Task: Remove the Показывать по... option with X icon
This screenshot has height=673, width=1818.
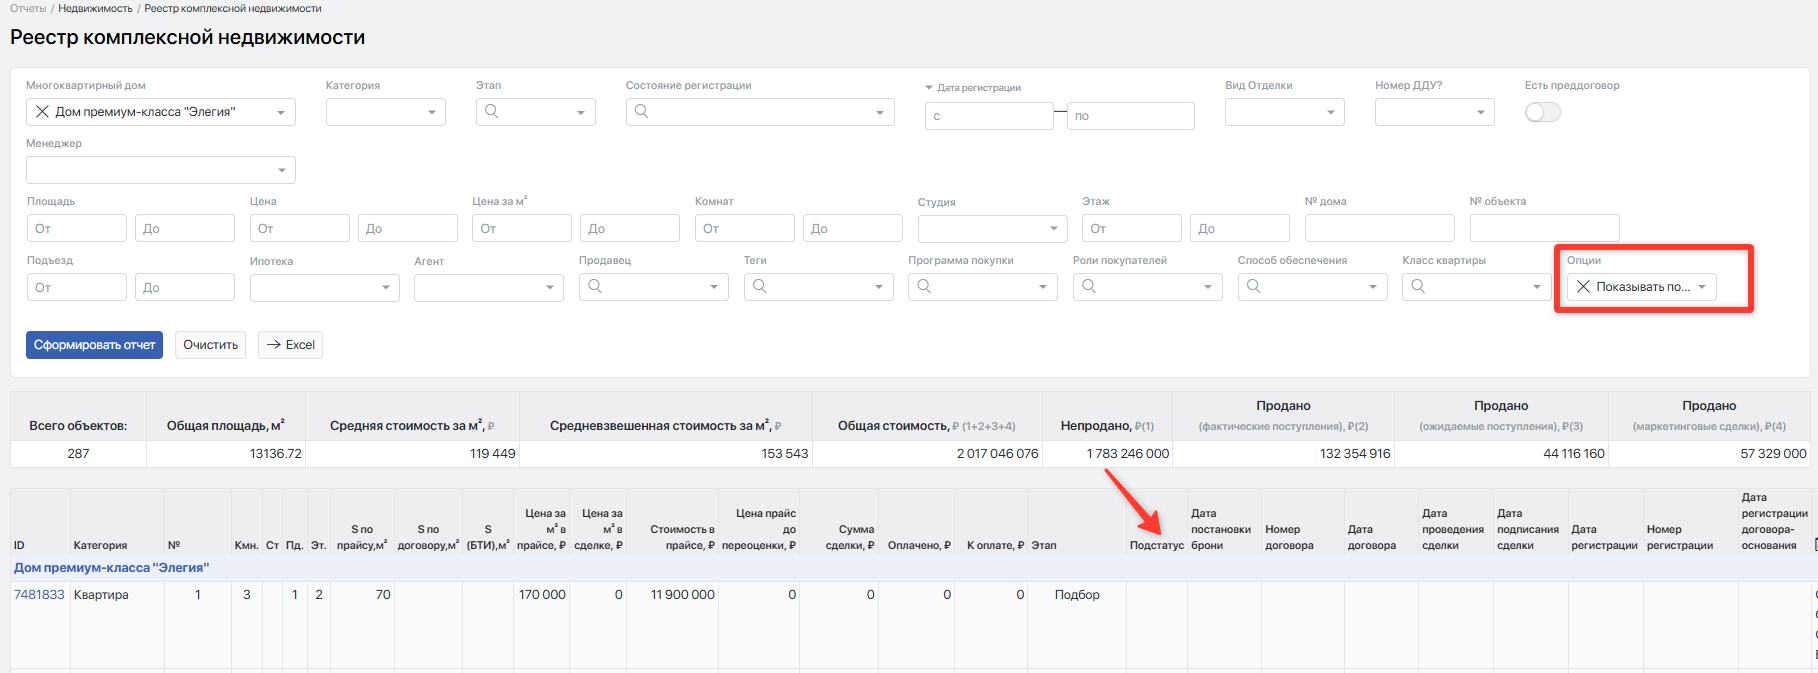Action: 1583,287
